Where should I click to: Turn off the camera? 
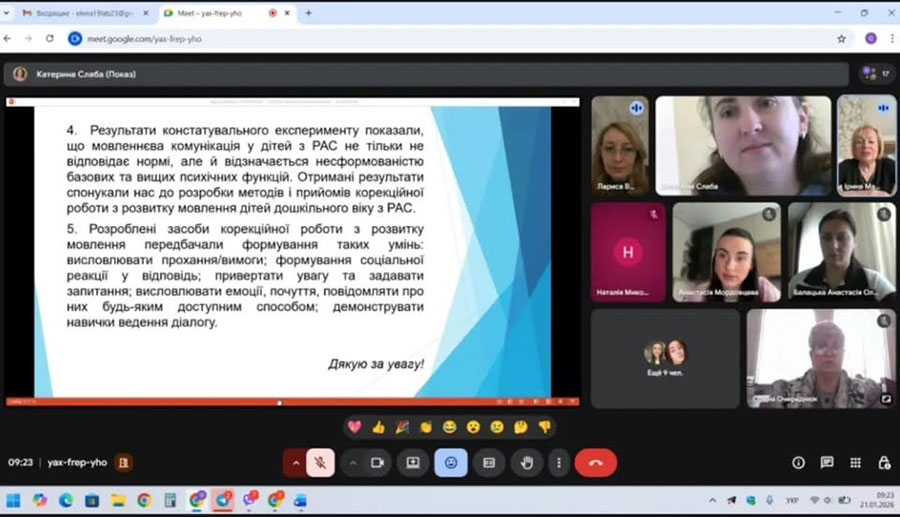tap(377, 462)
